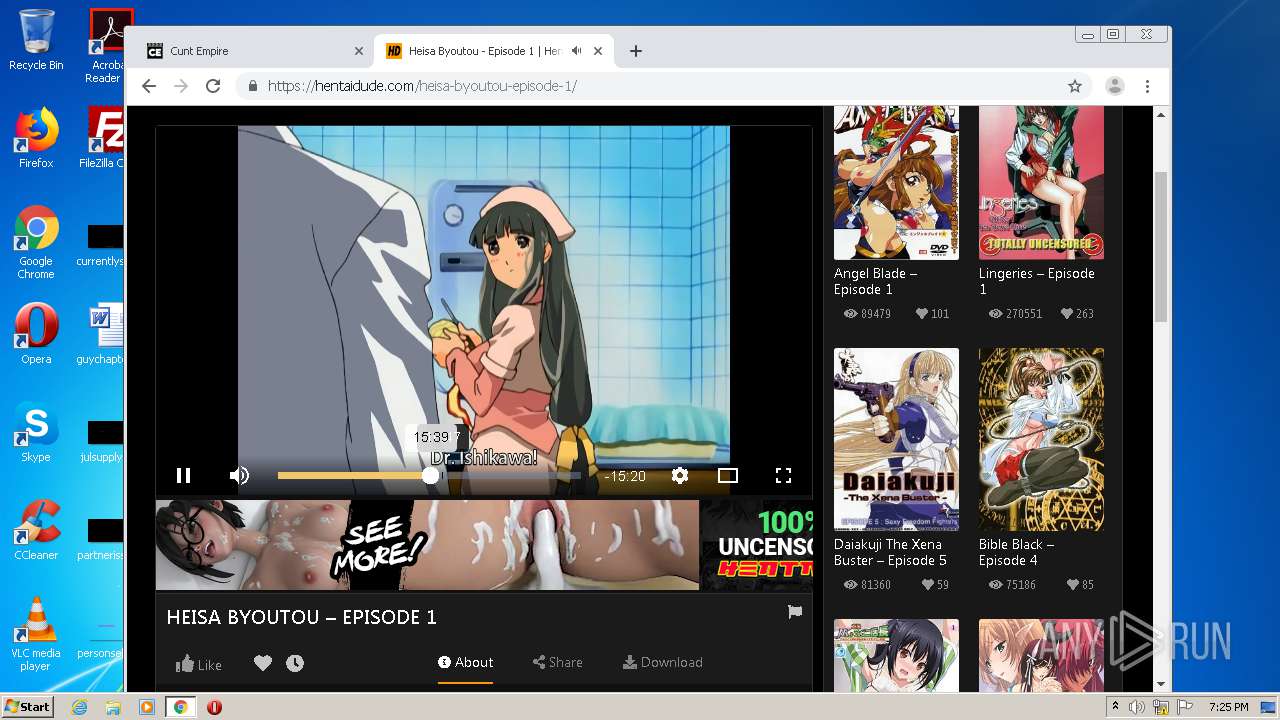Open a new browser tab
This screenshot has width=1280, height=720.
(x=636, y=51)
